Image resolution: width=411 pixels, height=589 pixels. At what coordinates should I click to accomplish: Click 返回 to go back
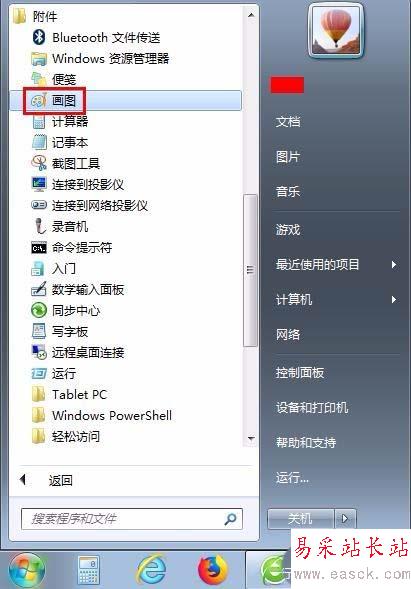click(x=60, y=480)
